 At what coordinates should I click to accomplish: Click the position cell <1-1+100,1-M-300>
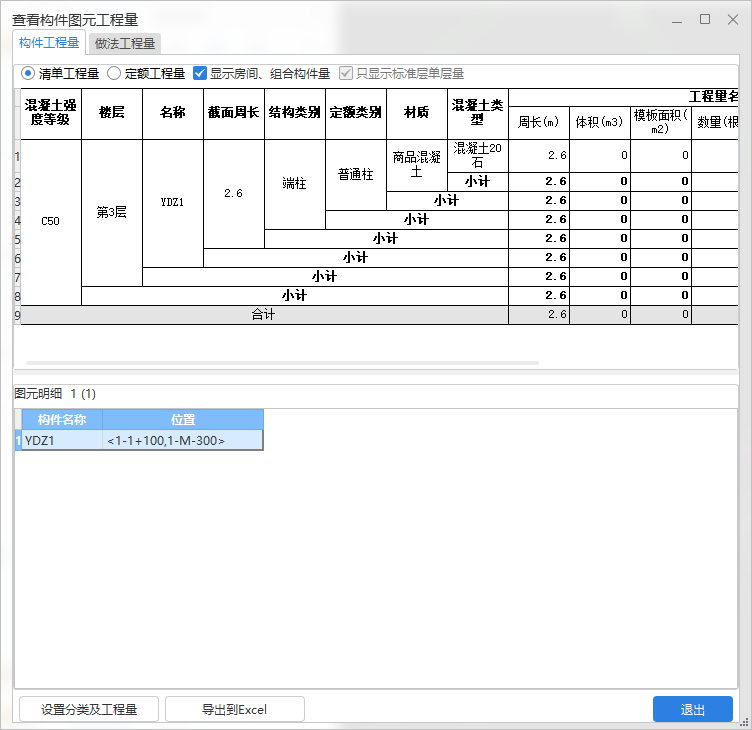click(183, 440)
